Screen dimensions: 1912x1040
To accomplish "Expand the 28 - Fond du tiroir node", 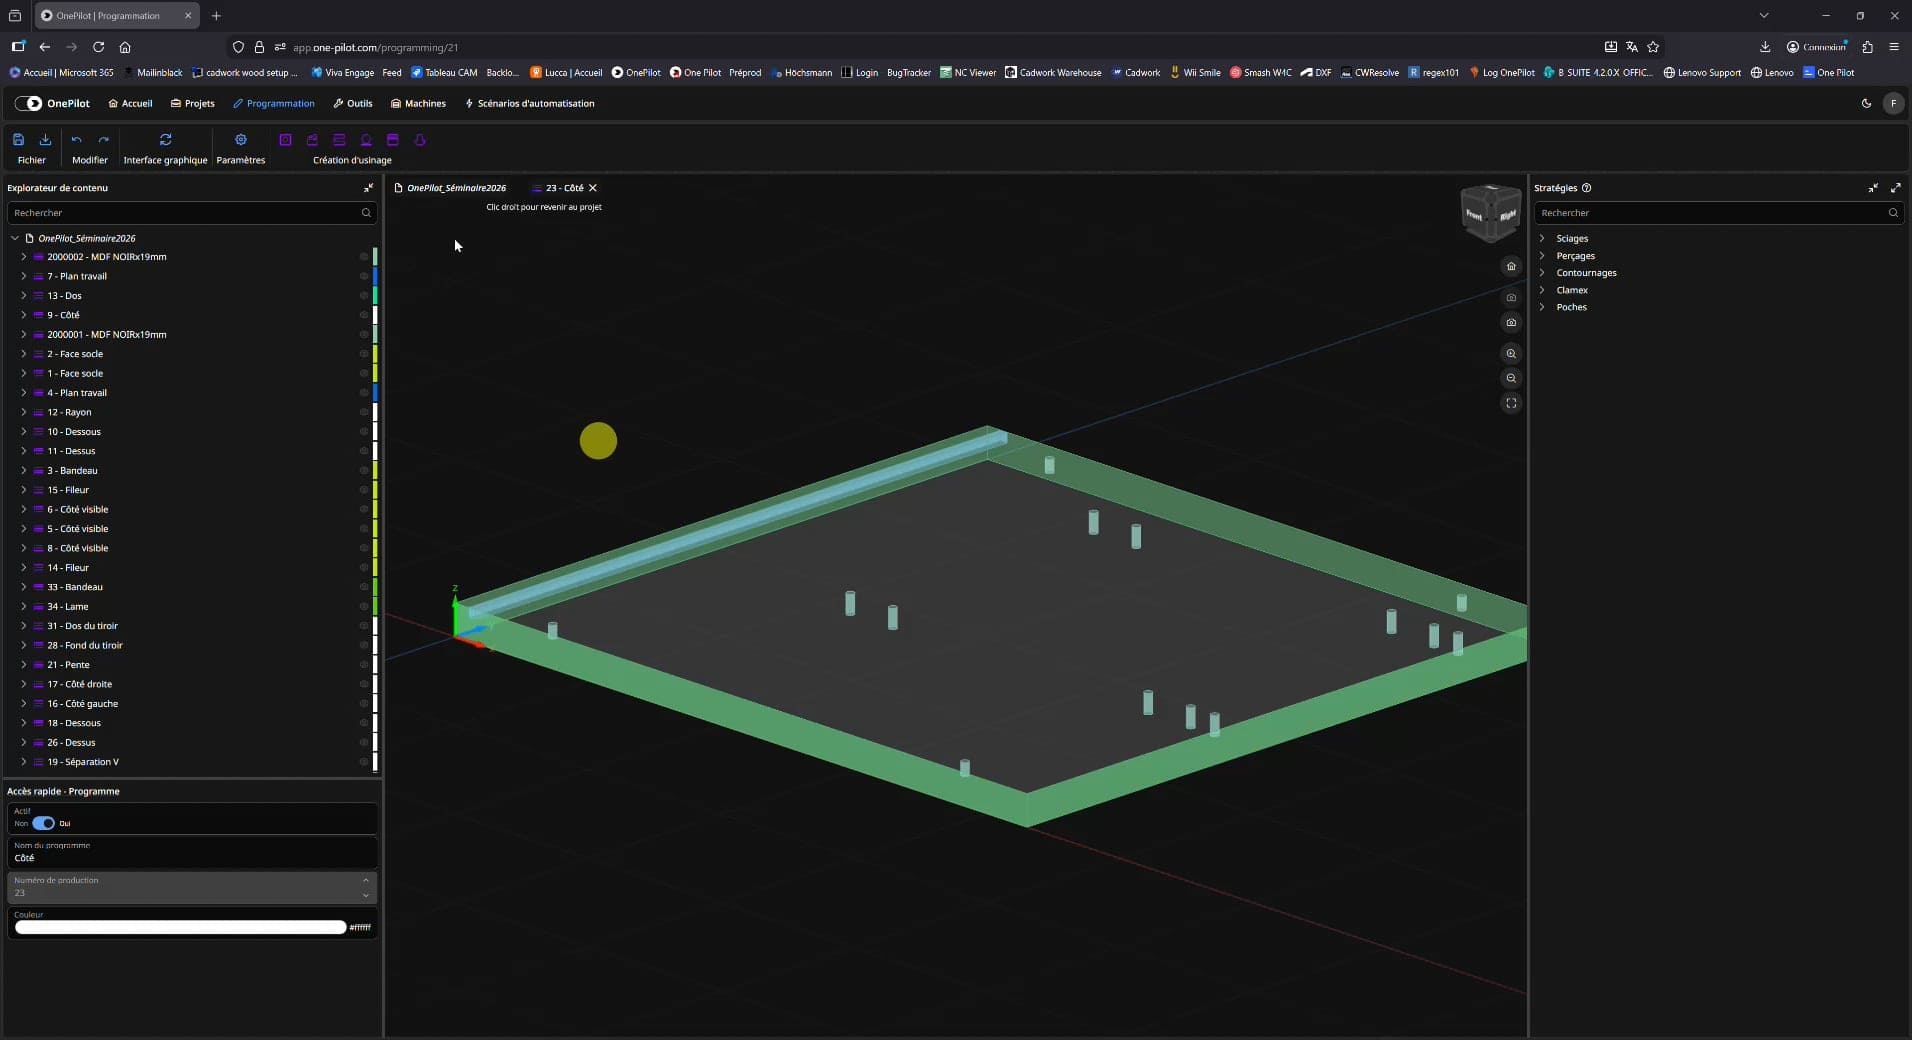I will point(24,645).
